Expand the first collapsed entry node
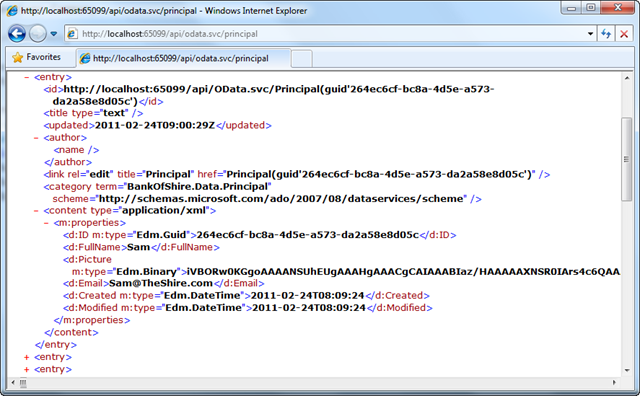640x396 pixels. [x=27, y=358]
